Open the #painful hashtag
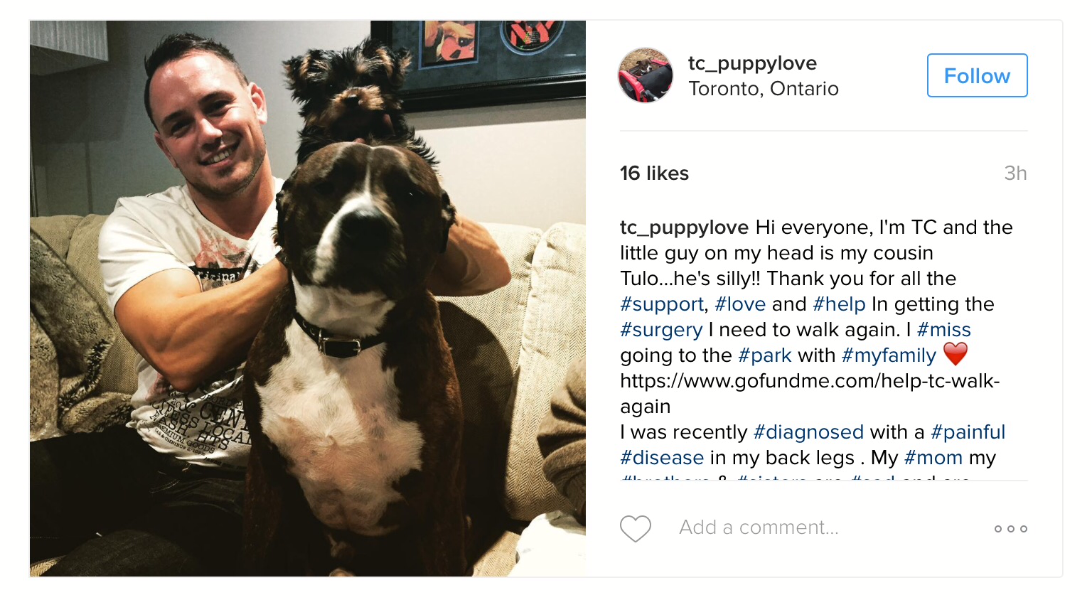 pos(968,432)
